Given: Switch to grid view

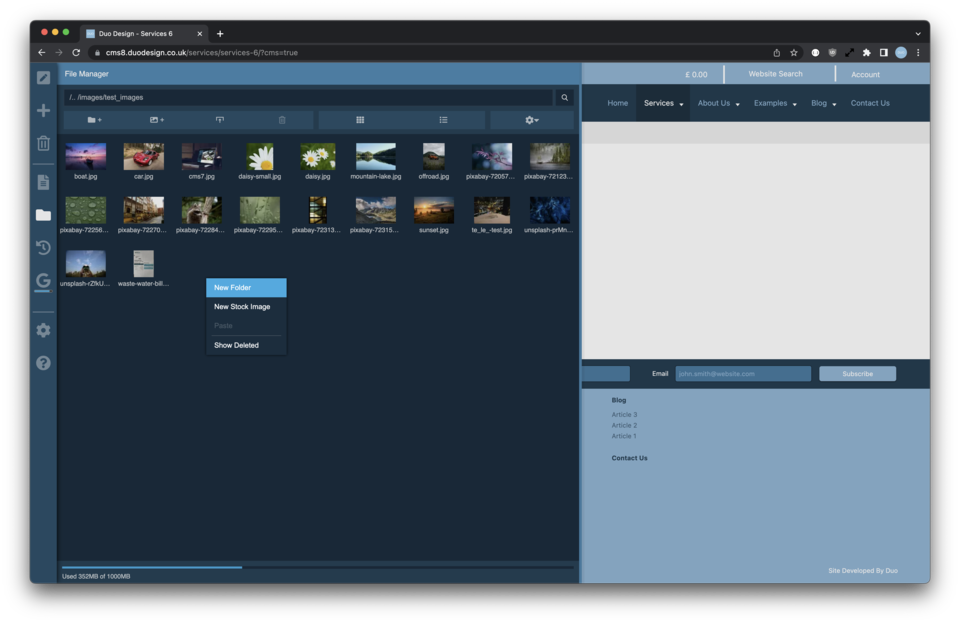Looking at the screenshot, I should (x=360, y=120).
